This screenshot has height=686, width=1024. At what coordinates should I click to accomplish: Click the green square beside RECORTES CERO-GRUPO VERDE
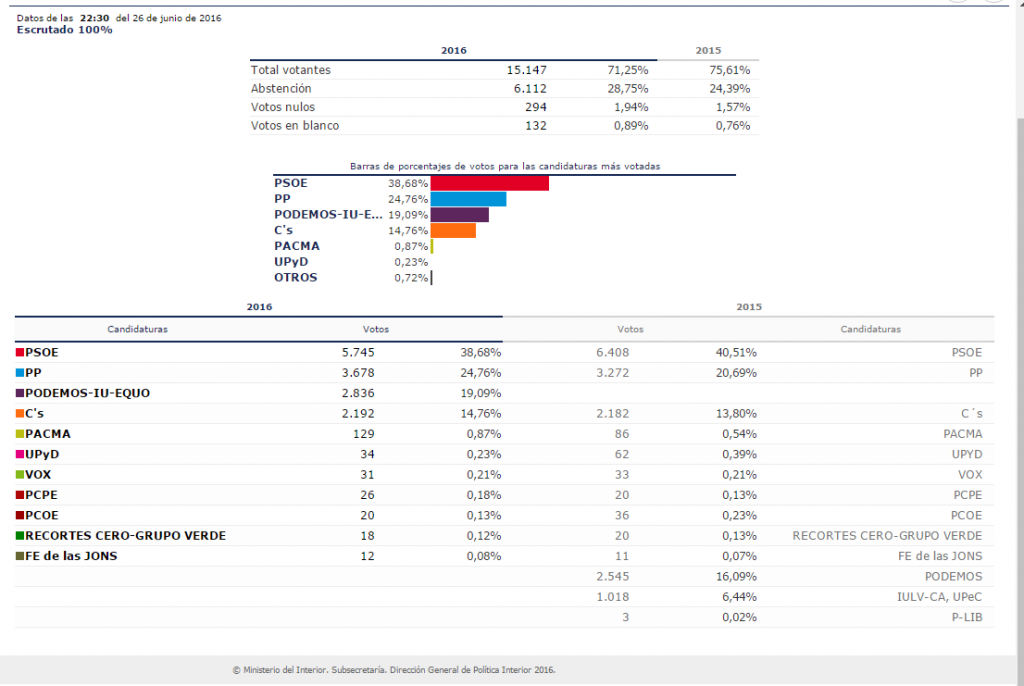[x=20, y=536]
